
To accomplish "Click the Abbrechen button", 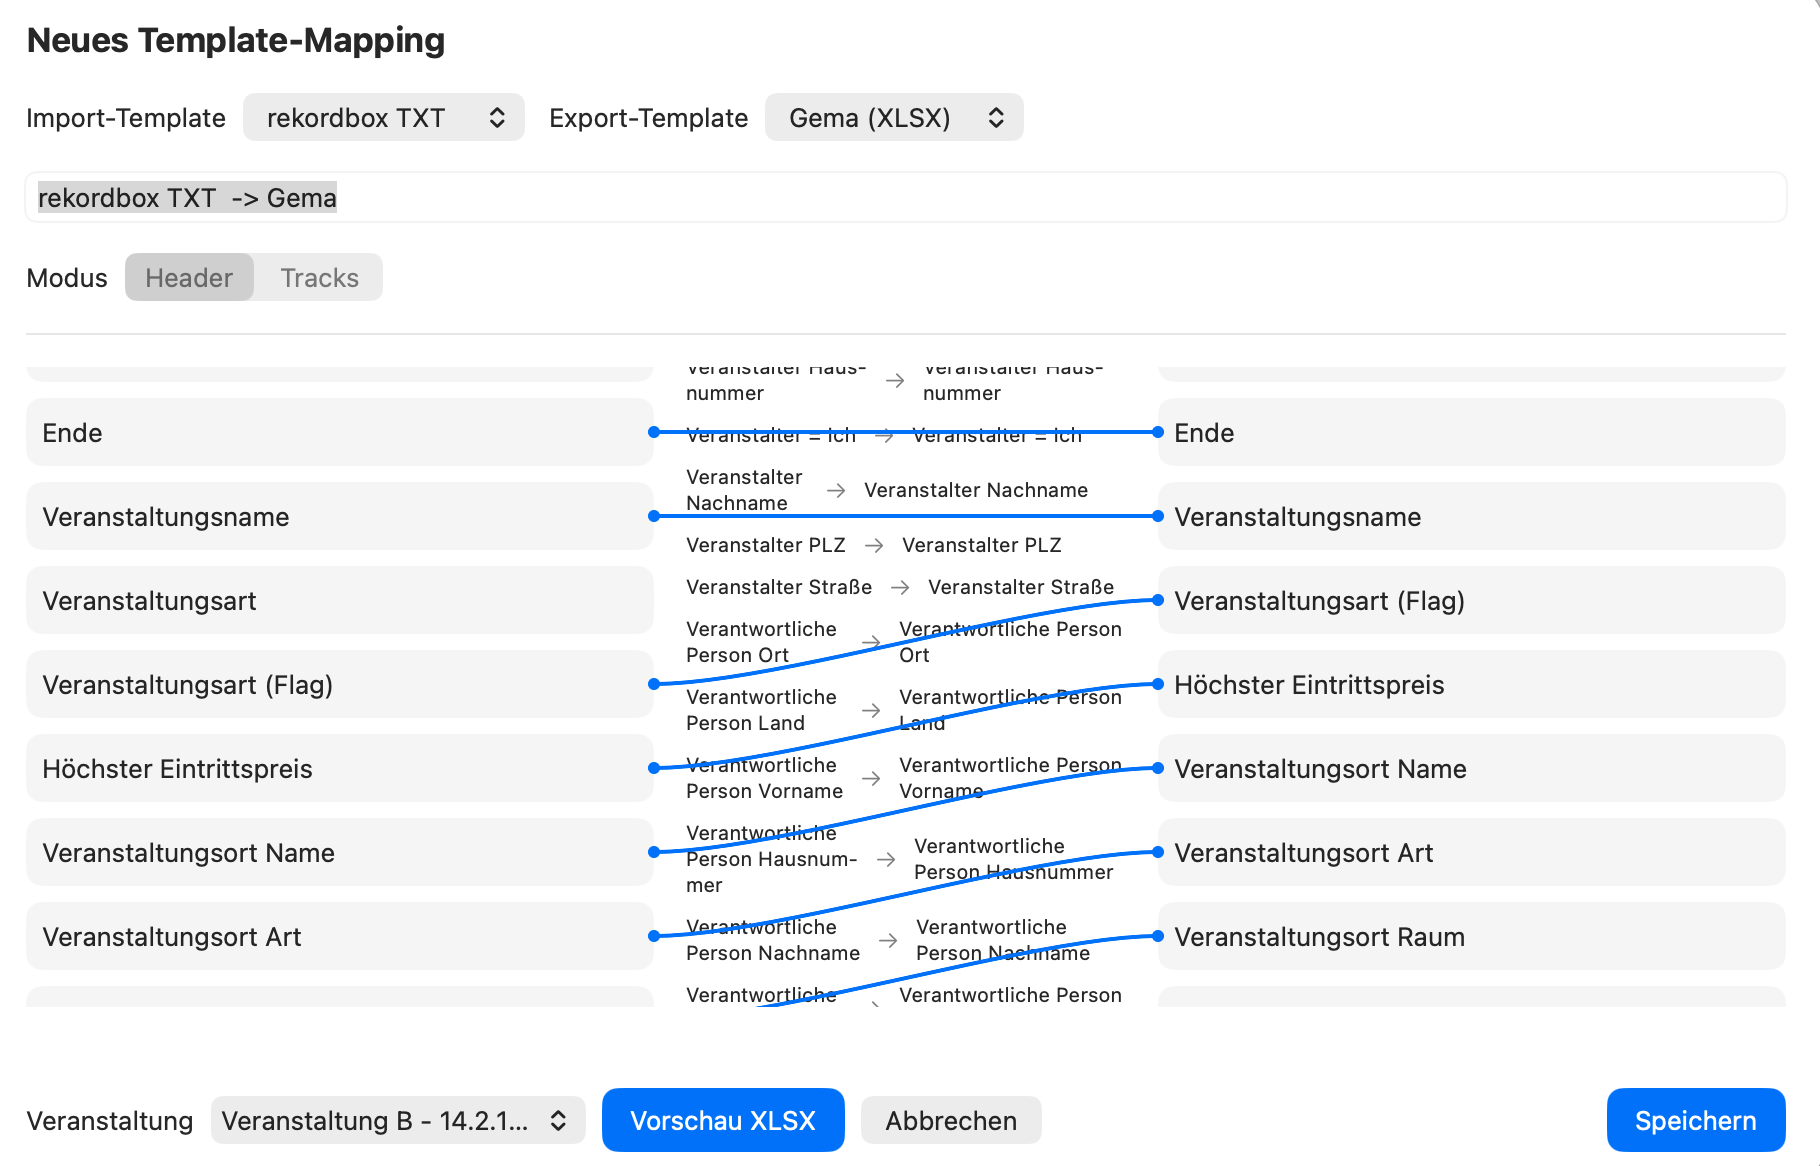I will coord(950,1120).
